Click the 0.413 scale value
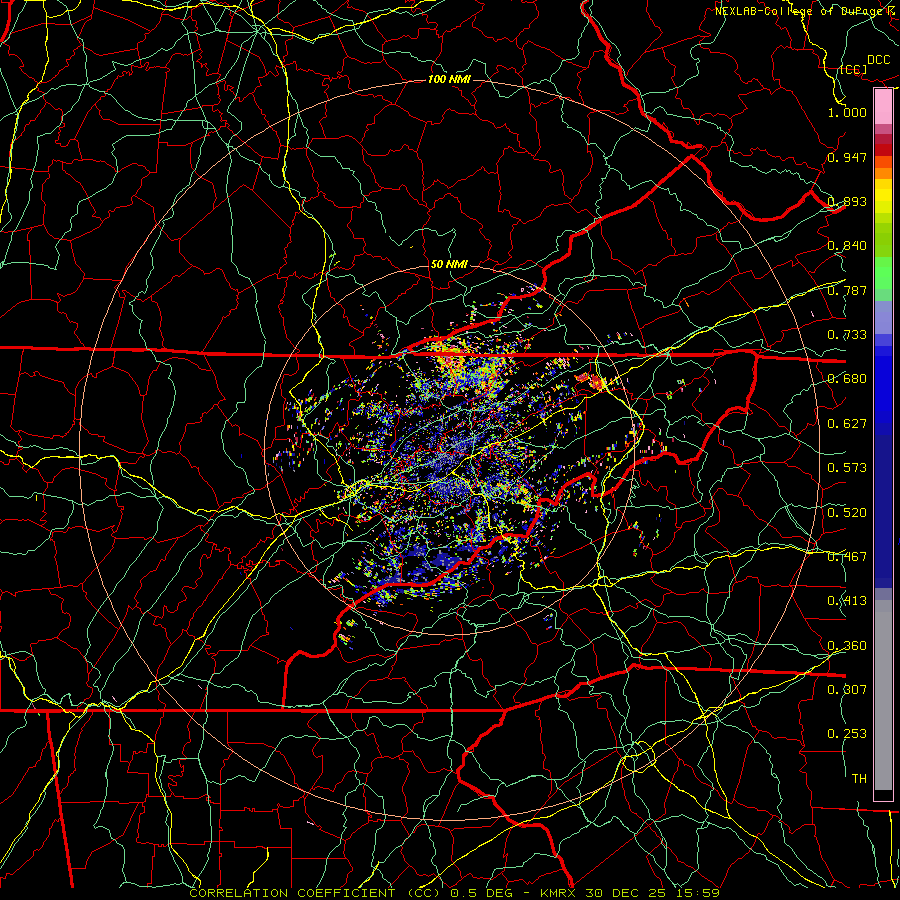Image resolution: width=900 pixels, height=900 pixels. 847,601
